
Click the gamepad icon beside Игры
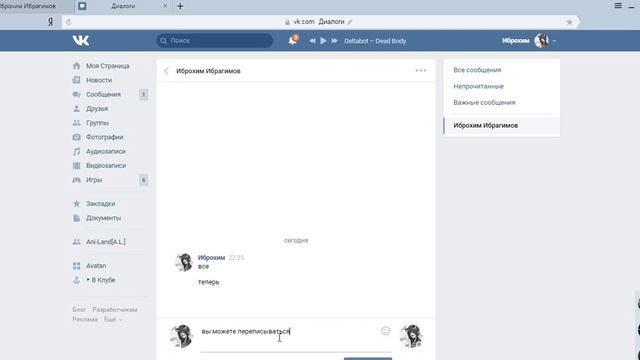(76, 180)
